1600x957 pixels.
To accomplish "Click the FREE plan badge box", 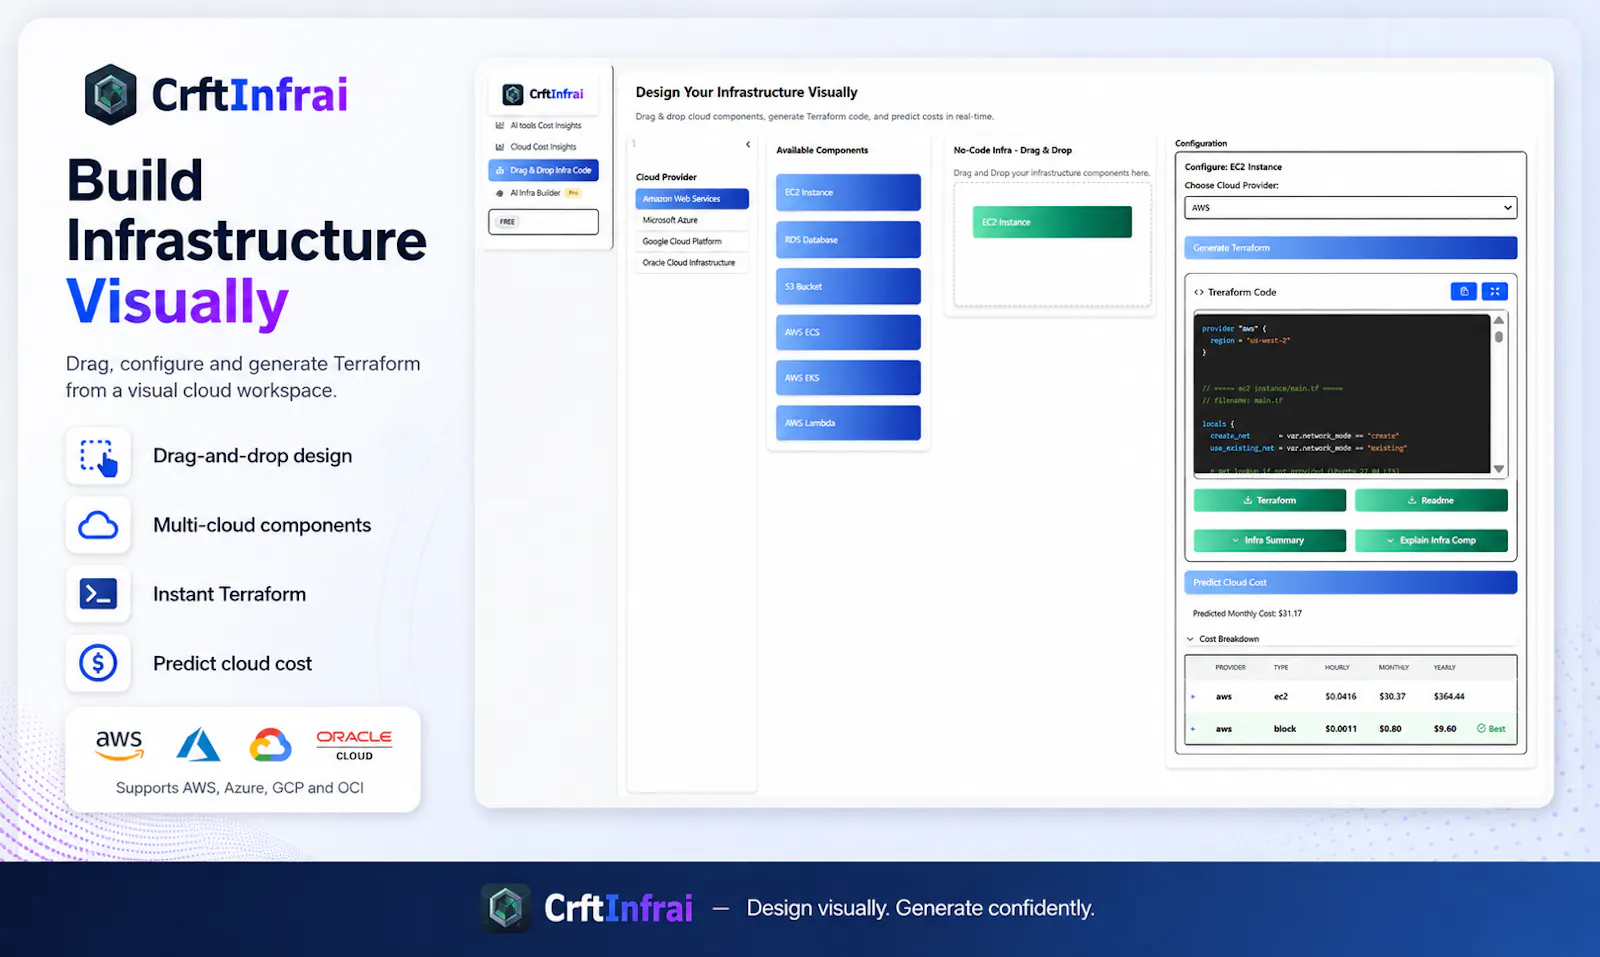I will [543, 221].
